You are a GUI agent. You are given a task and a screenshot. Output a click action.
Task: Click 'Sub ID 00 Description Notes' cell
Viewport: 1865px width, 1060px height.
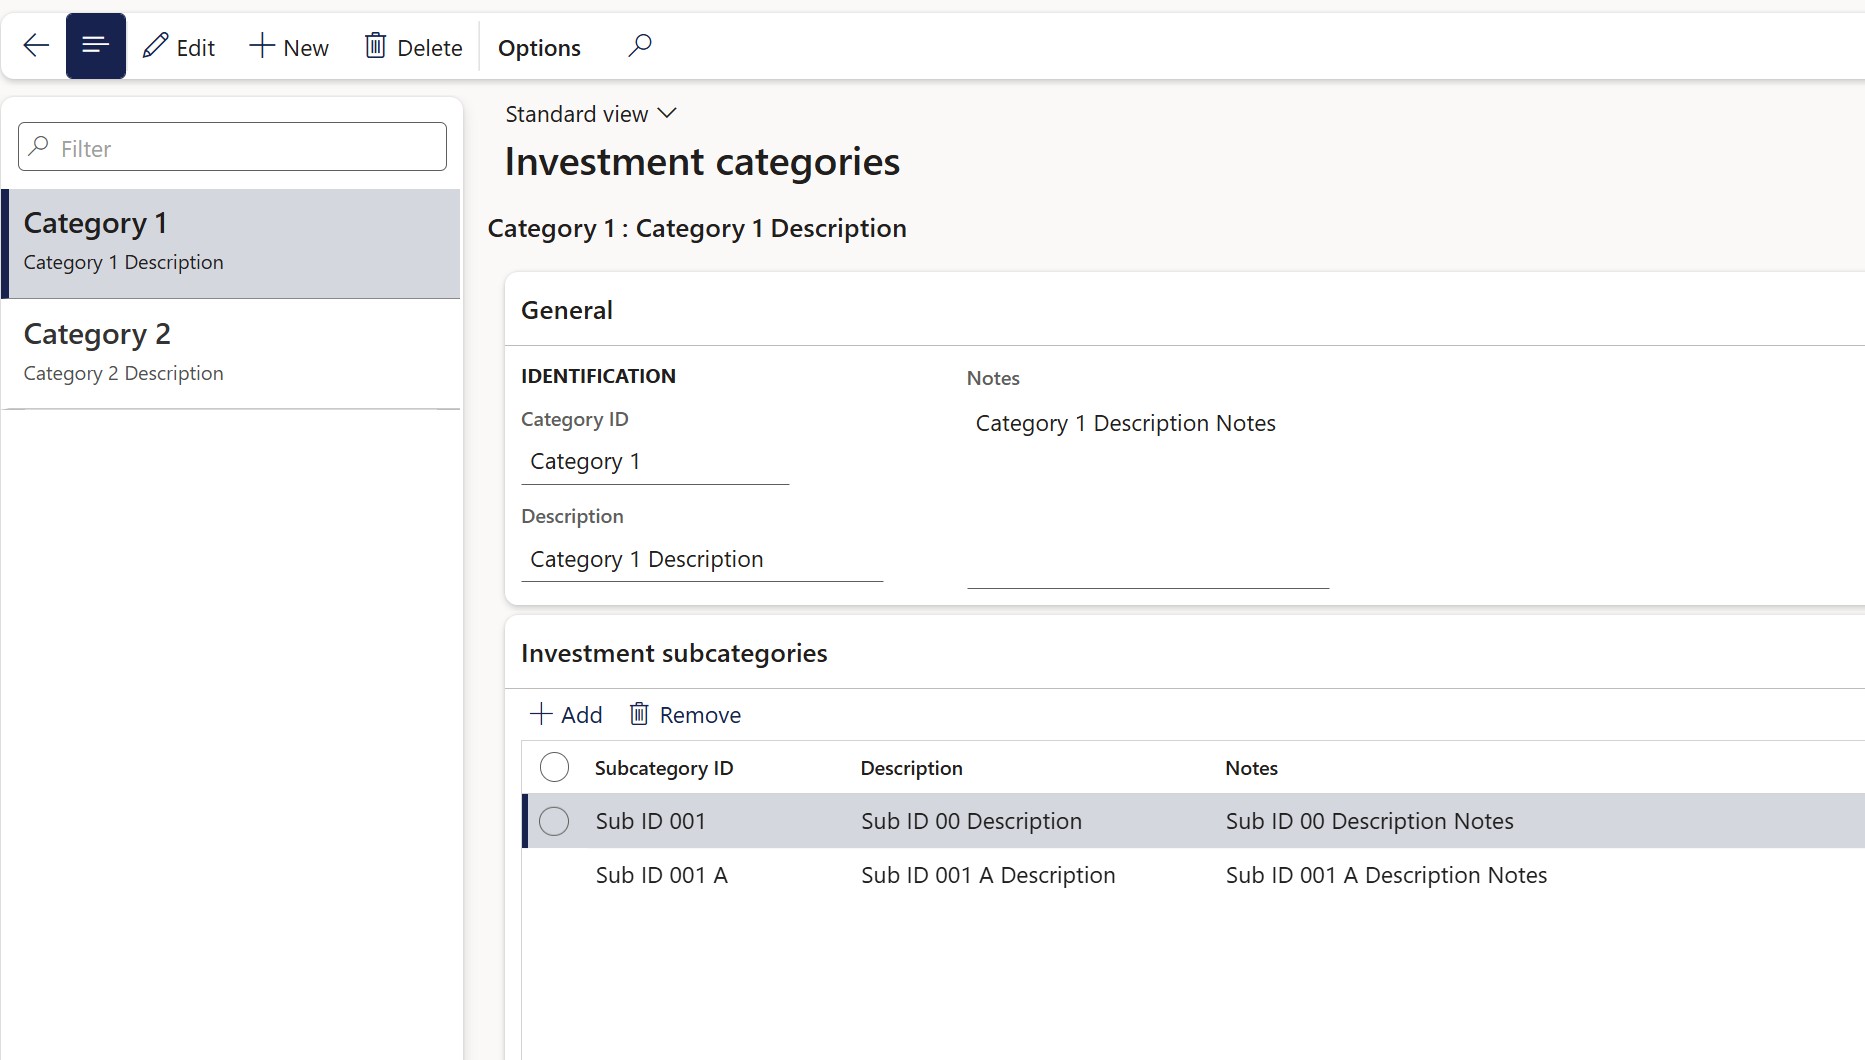tap(1370, 821)
